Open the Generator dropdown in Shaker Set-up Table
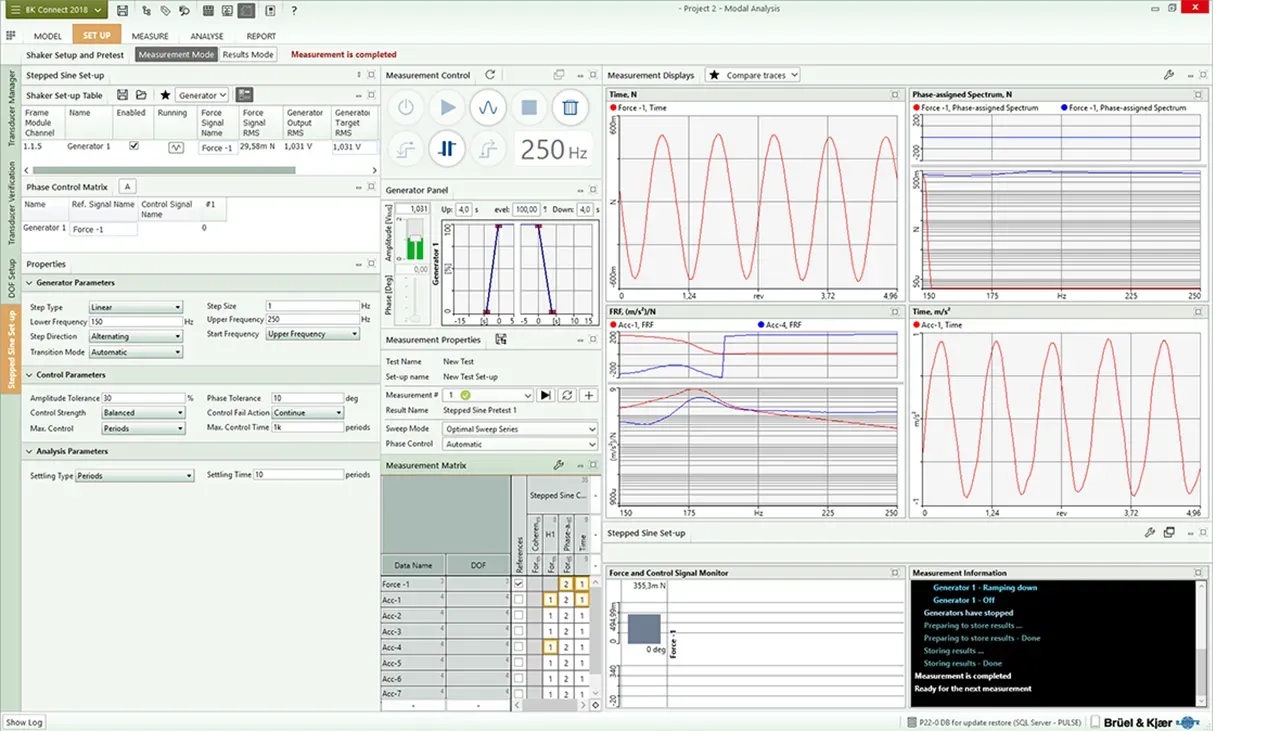Viewport: 1280px width, 731px height. click(x=203, y=95)
